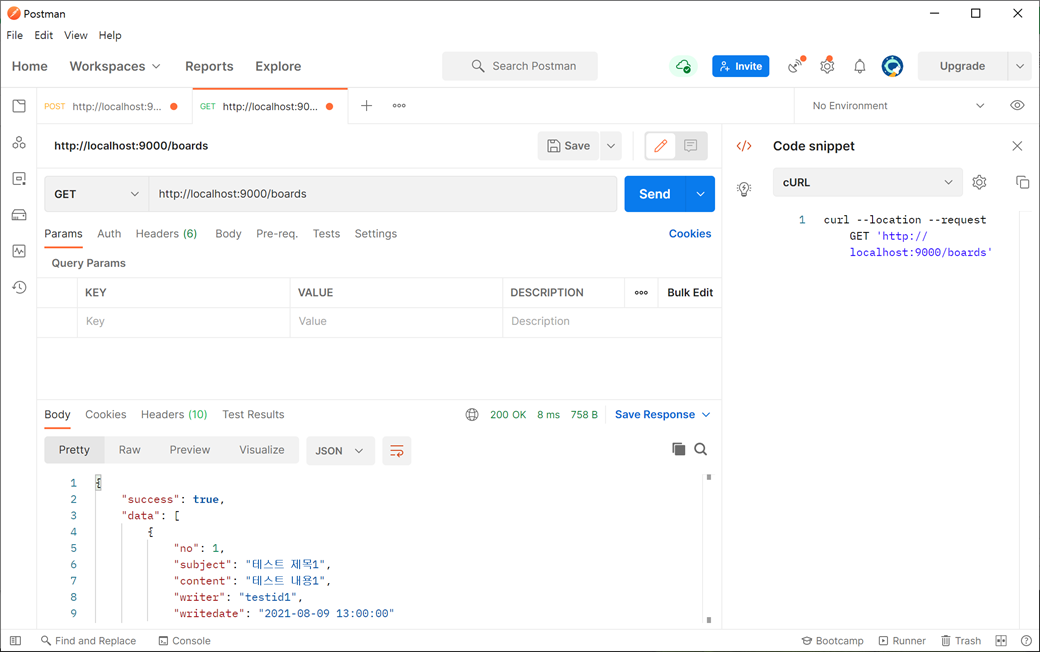Open the Environments sidebar icon

point(19,178)
